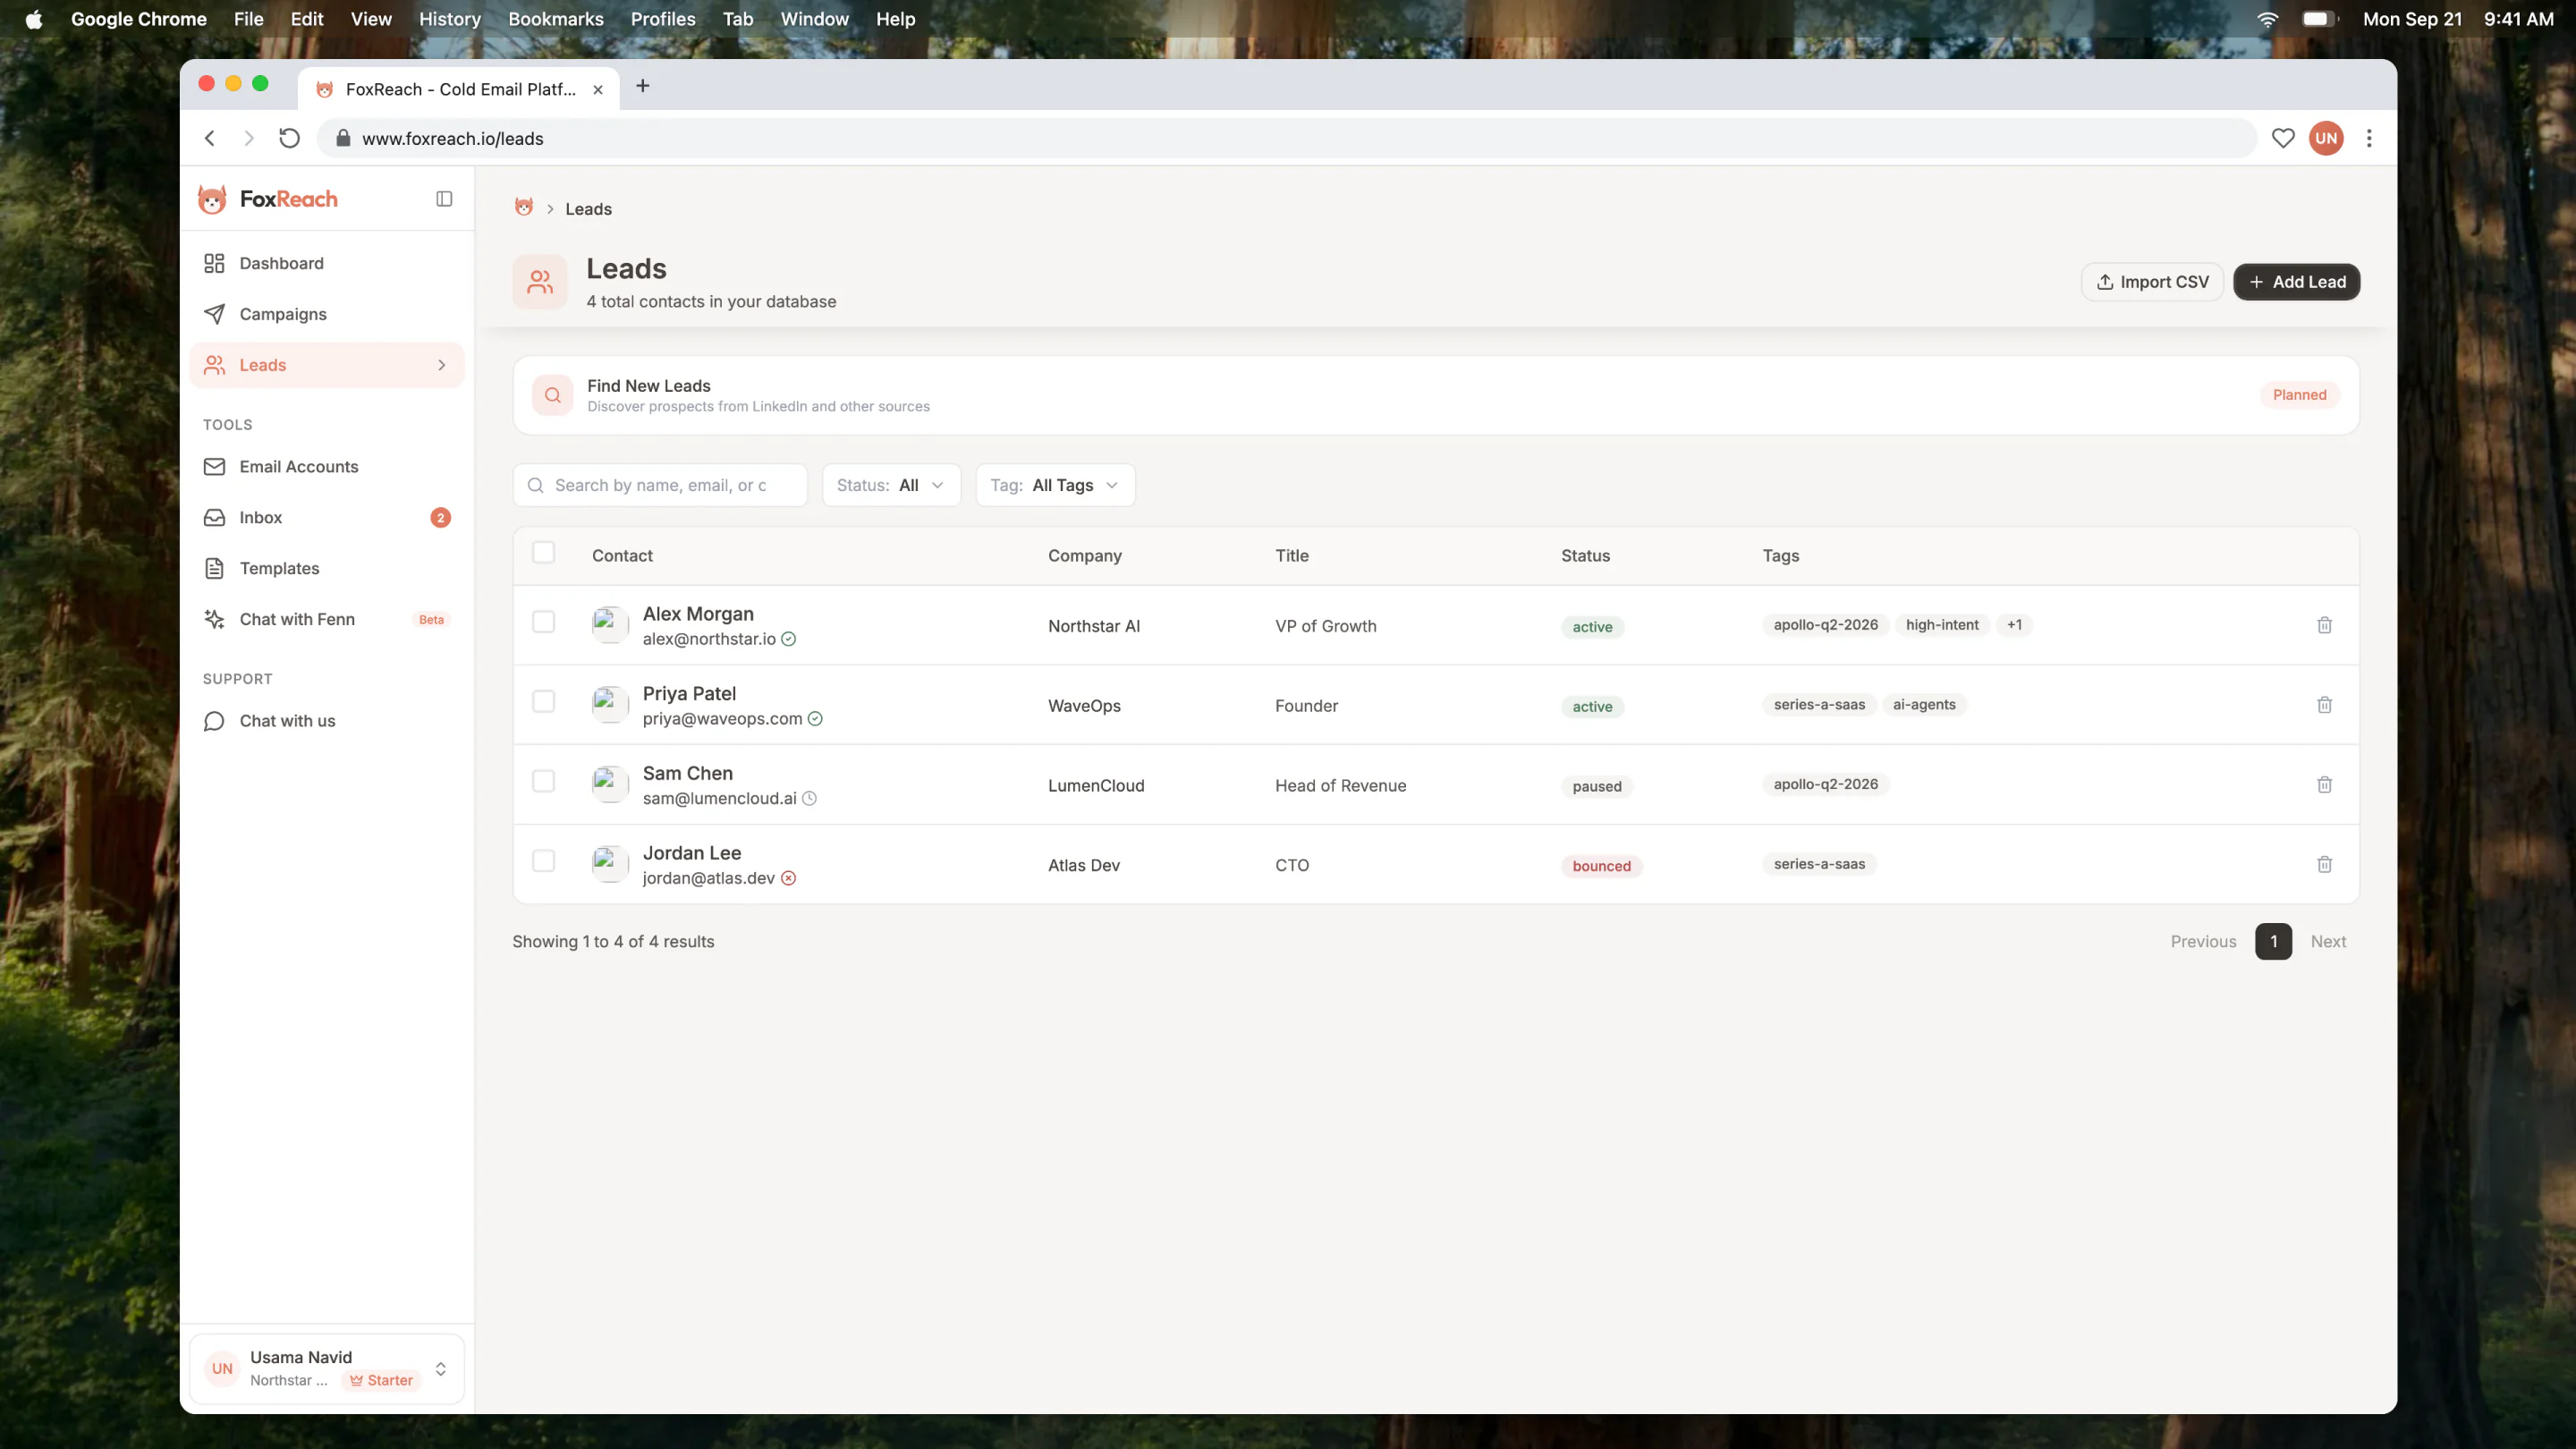
Task: Open Chat with Fenn
Action: point(327,620)
